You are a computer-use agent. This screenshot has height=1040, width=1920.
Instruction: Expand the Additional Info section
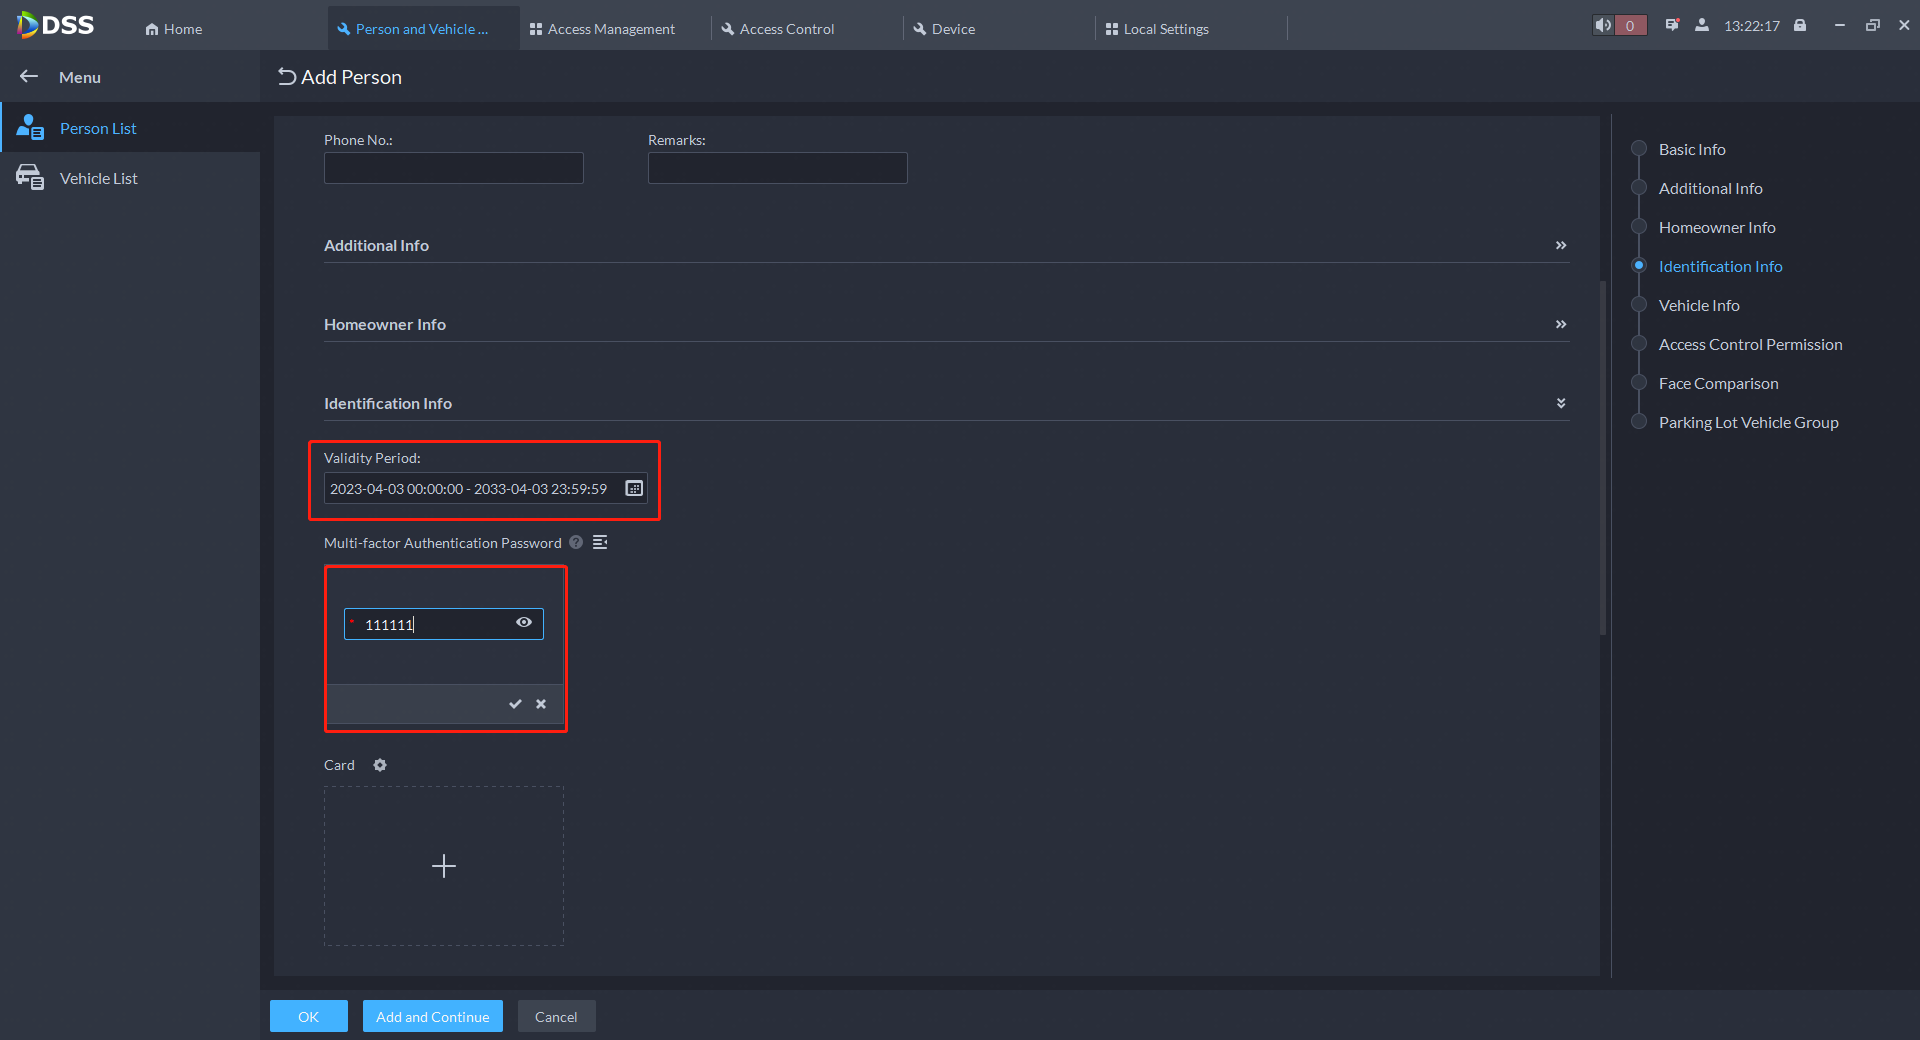(x=1561, y=245)
